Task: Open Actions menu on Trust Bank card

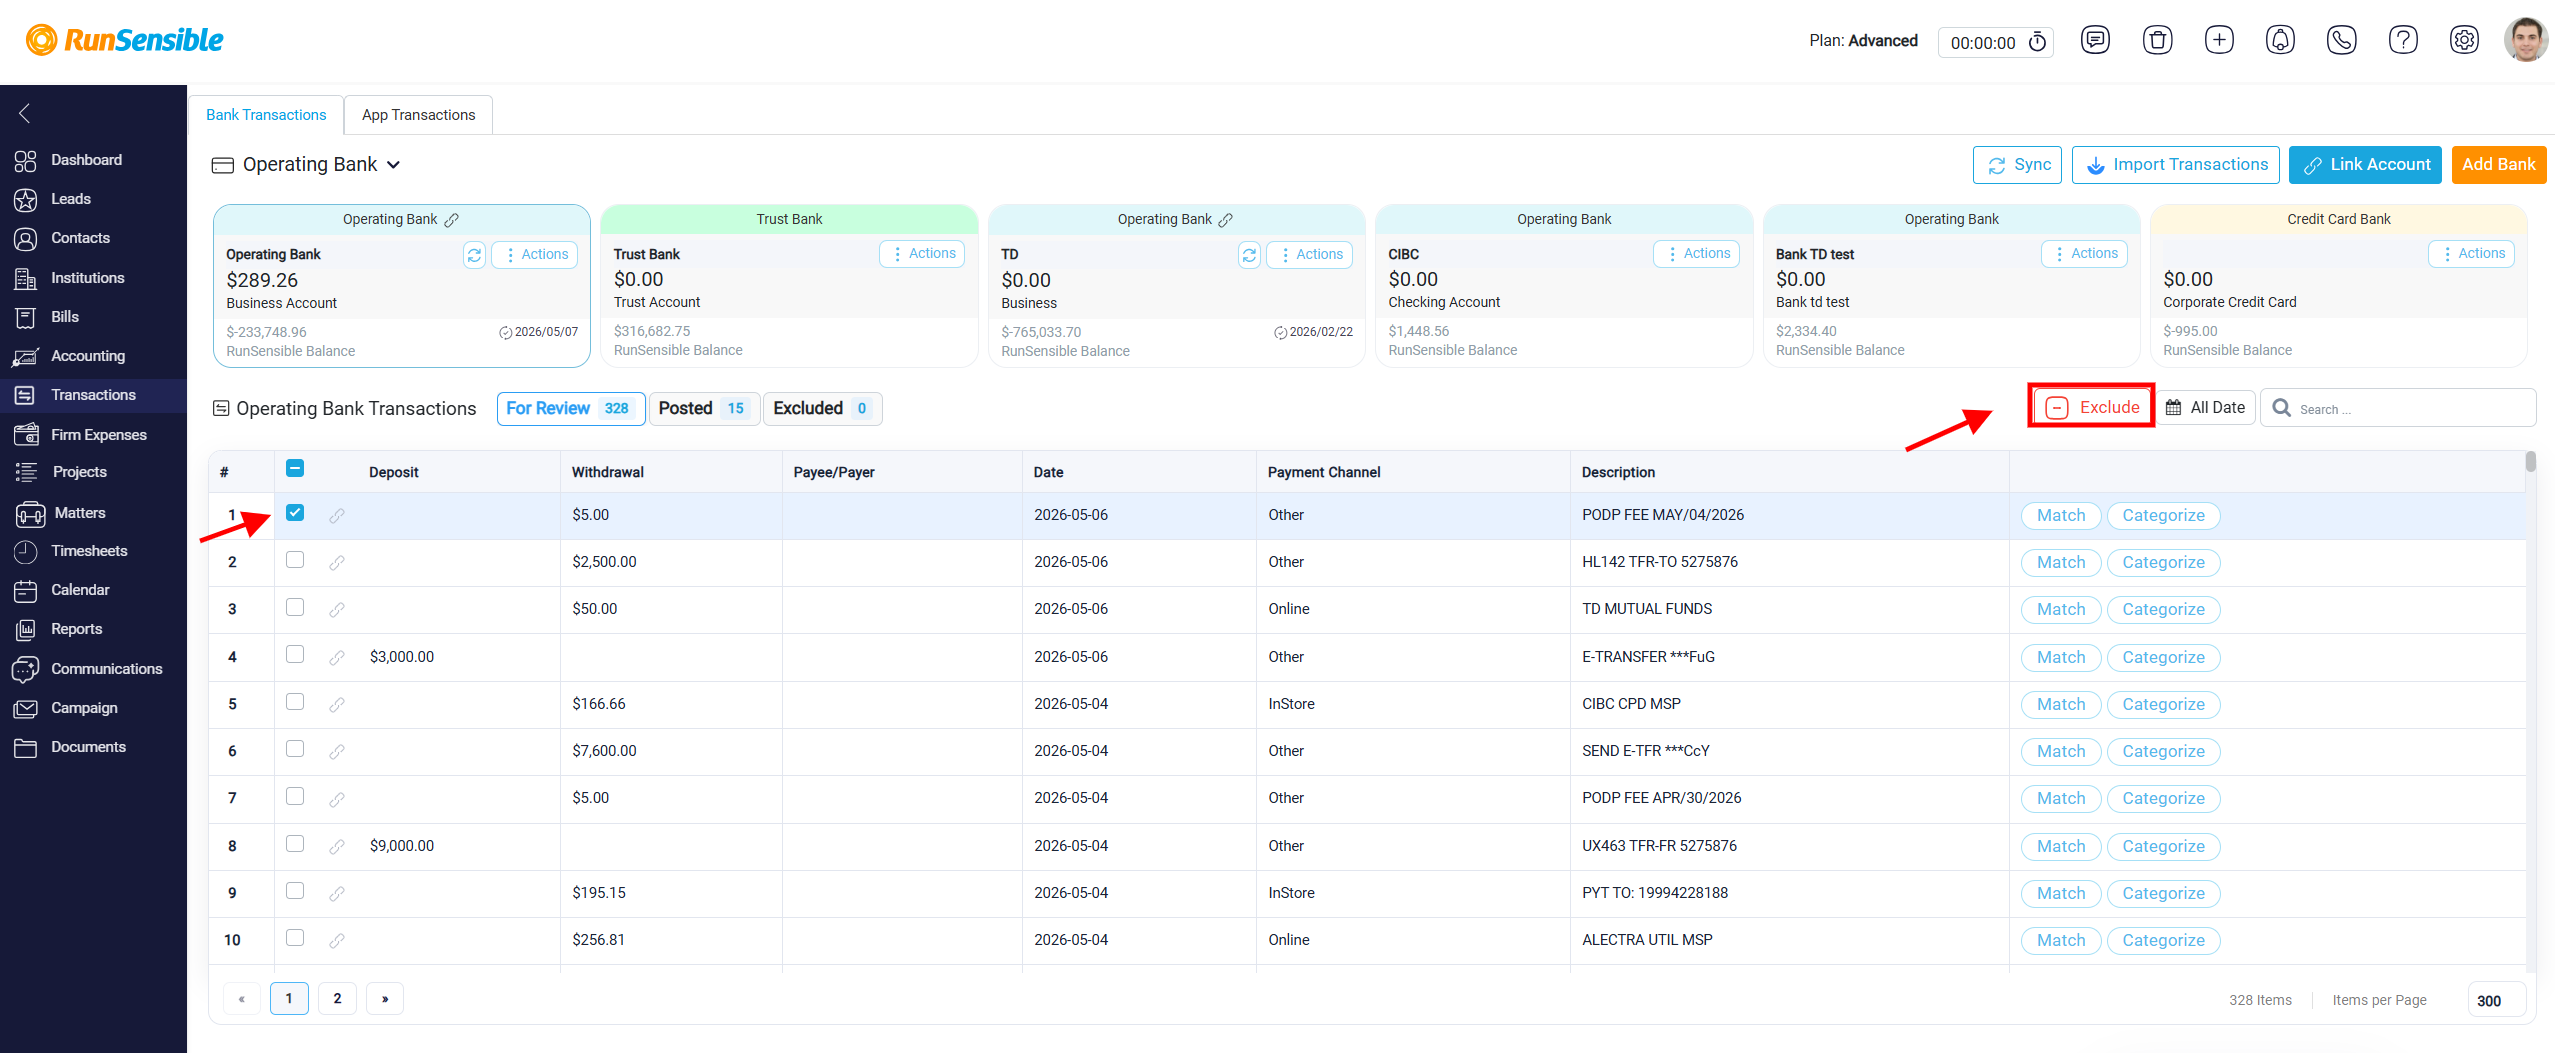Action: pos(923,253)
